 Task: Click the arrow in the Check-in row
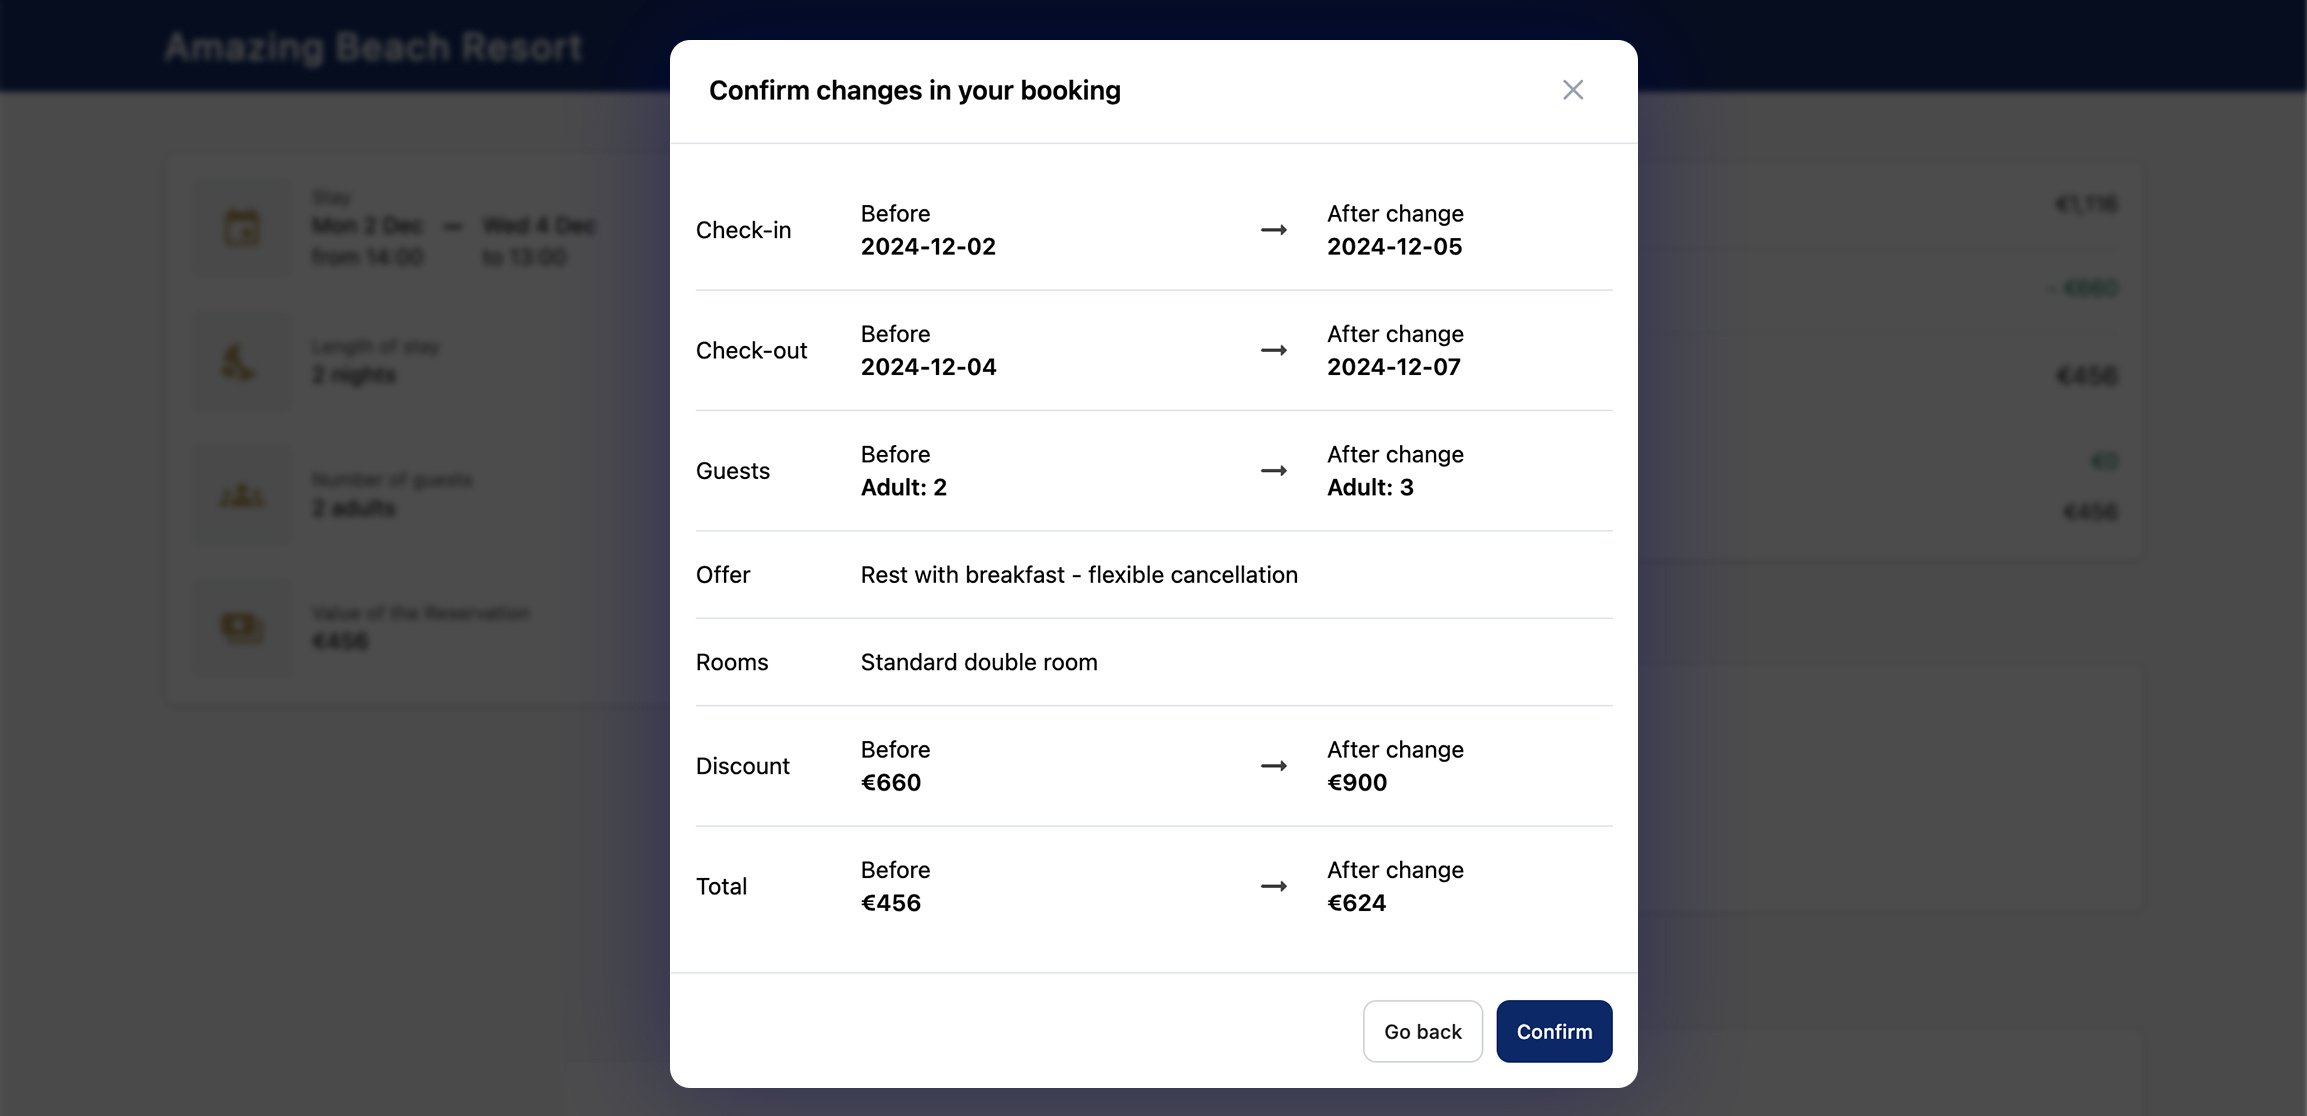1273,230
